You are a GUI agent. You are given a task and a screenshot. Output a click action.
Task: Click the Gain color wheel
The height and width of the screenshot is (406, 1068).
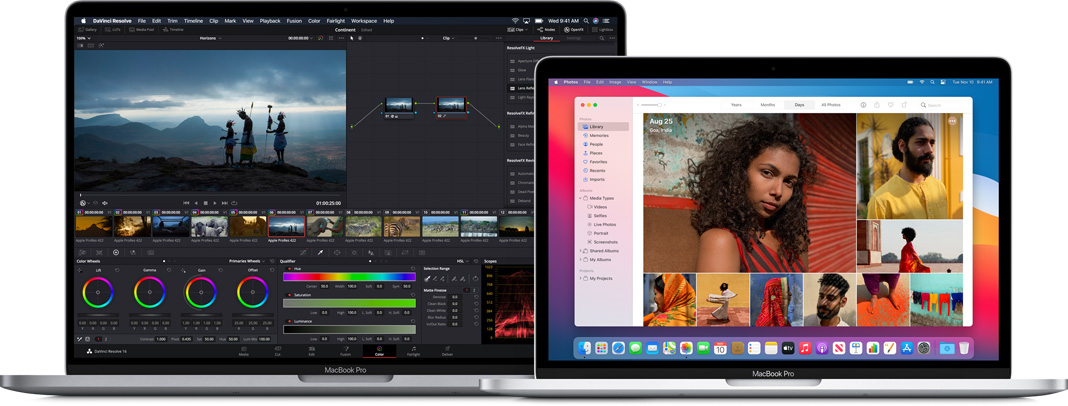tap(201, 292)
